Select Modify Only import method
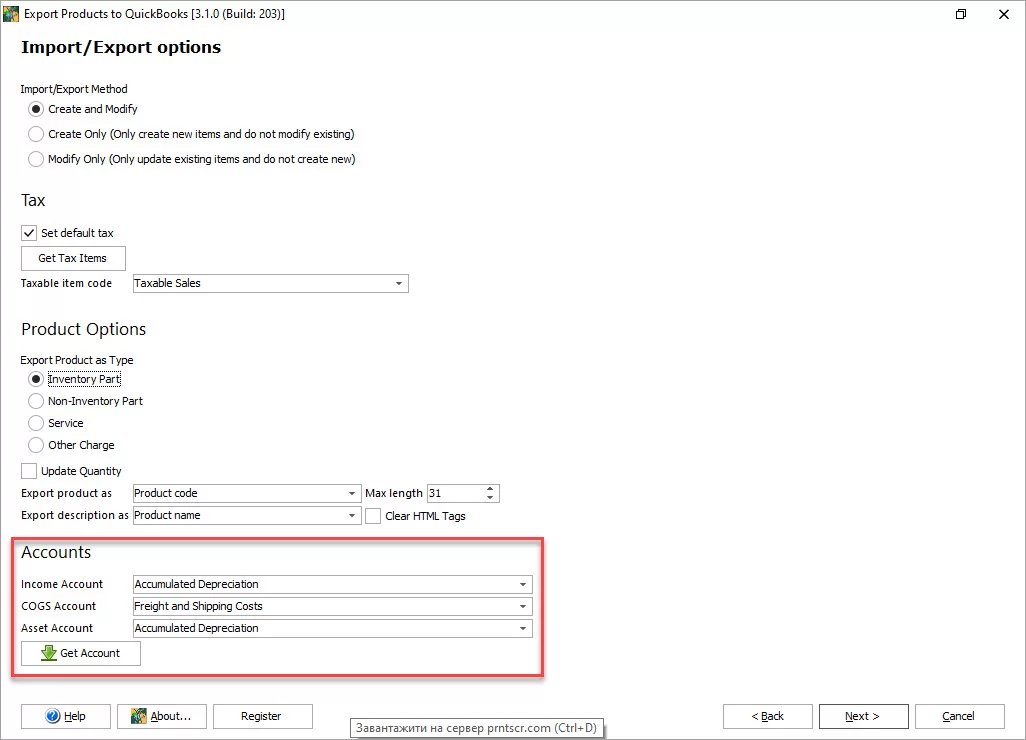The height and width of the screenshot is (740, 1026). coord(36,159)
